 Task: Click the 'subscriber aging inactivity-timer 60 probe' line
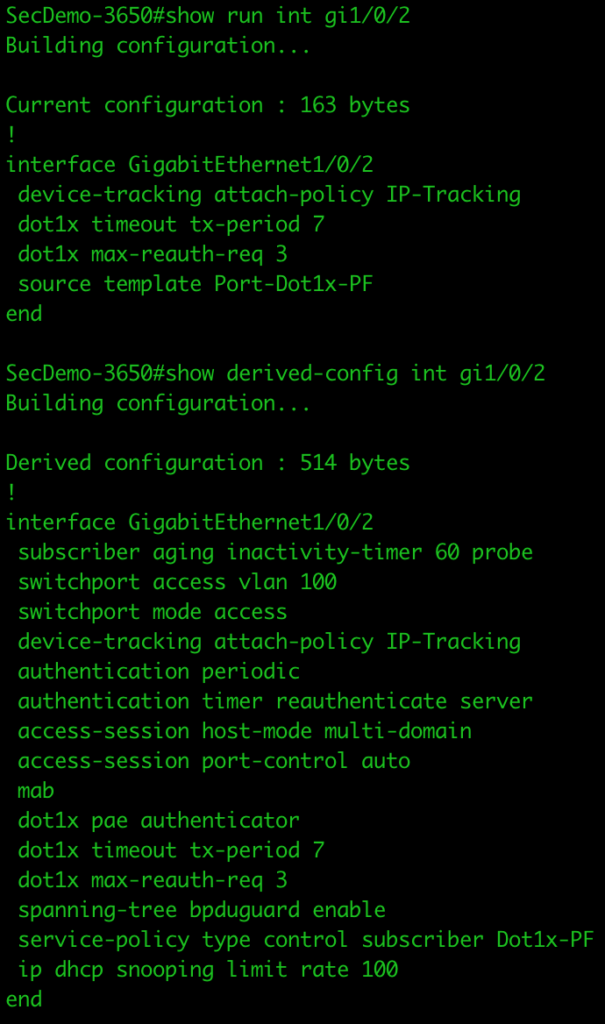coord(275,552)
